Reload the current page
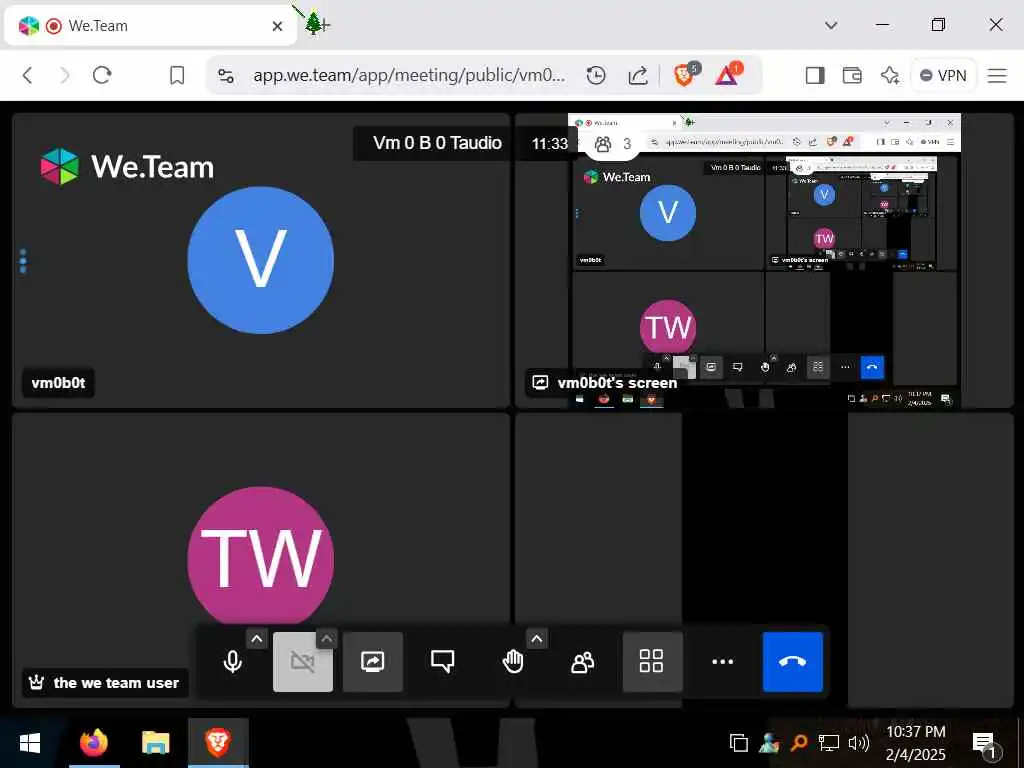 click(x=102, y=75)
